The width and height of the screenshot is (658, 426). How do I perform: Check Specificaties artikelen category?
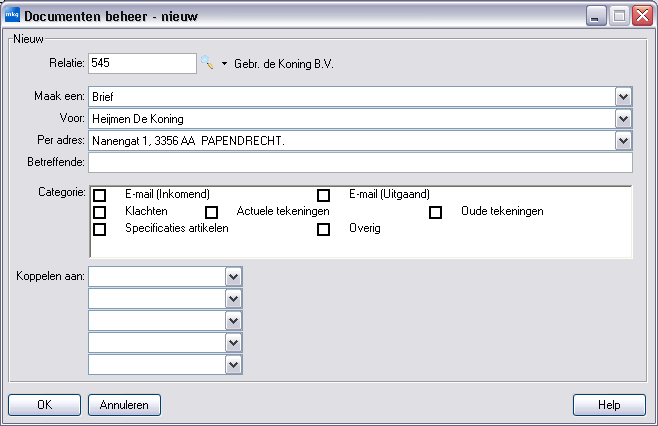coord(99,229)
